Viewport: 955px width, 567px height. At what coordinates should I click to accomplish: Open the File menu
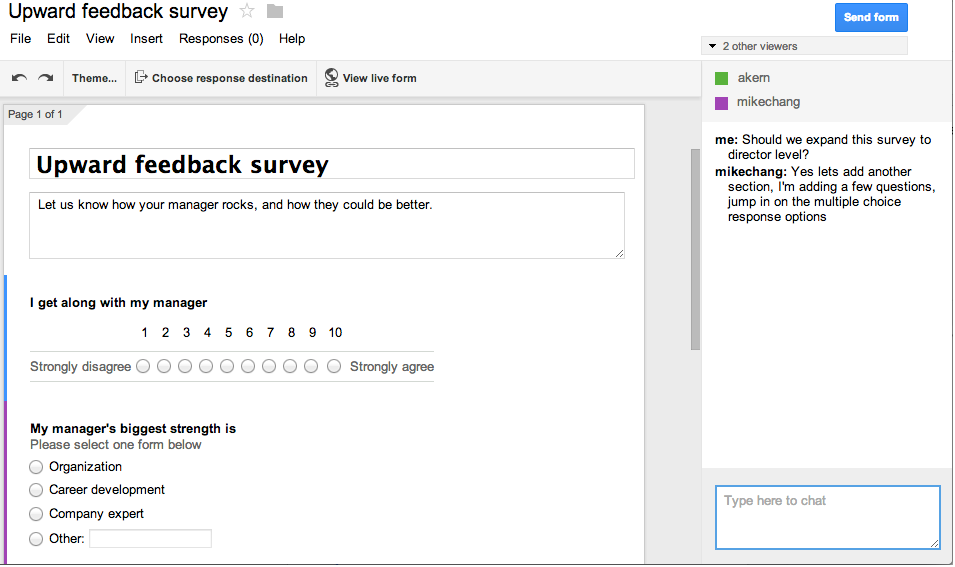20,39
